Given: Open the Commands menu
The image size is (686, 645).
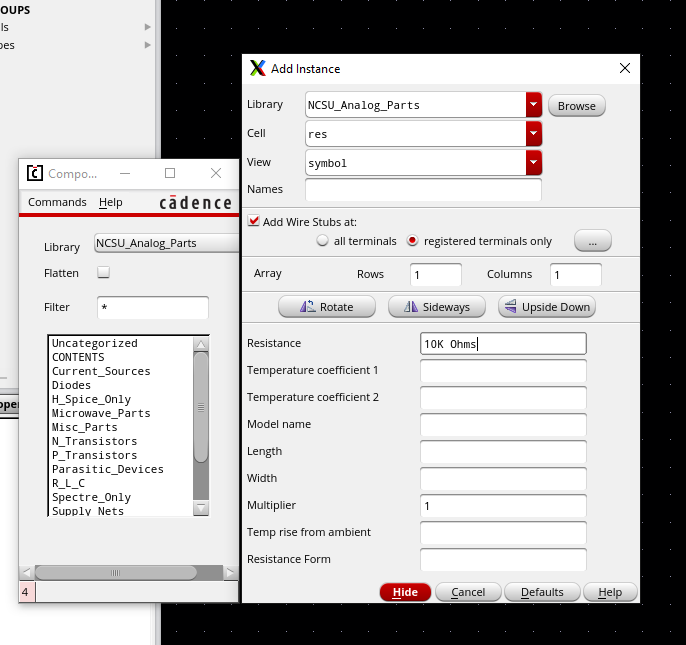Looking at the screenshot, I should 57,202.
